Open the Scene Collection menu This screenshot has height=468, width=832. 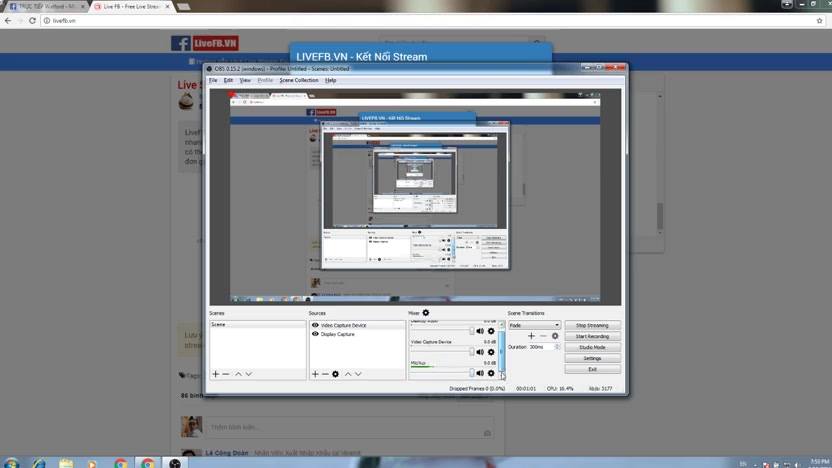point(299,81)
